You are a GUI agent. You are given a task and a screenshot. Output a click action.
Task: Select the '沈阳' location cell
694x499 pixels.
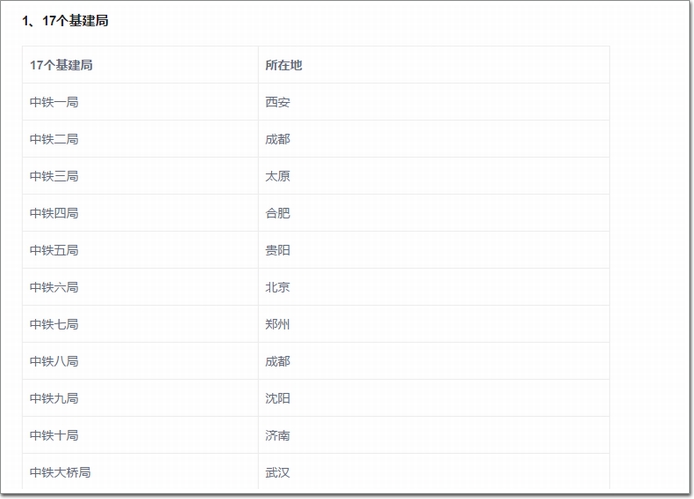point(434,398)
